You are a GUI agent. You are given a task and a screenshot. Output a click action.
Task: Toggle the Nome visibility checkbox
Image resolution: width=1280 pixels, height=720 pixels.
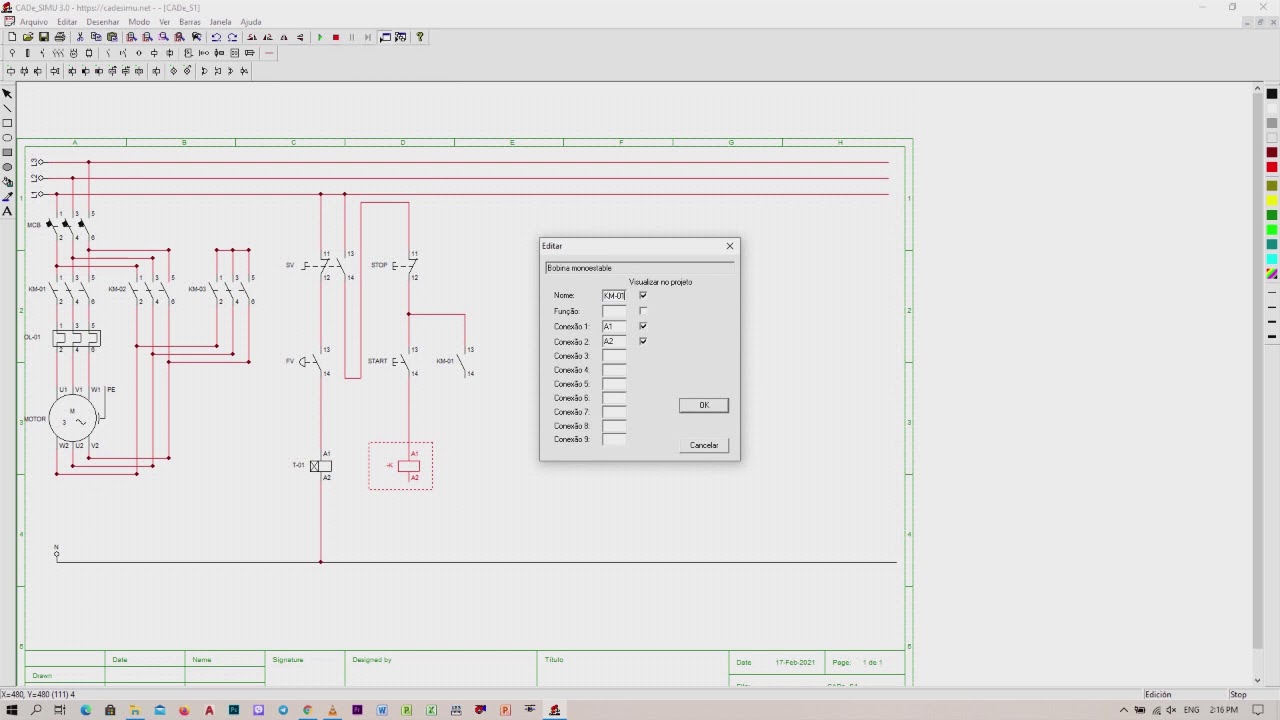click(x=643, y=295)
